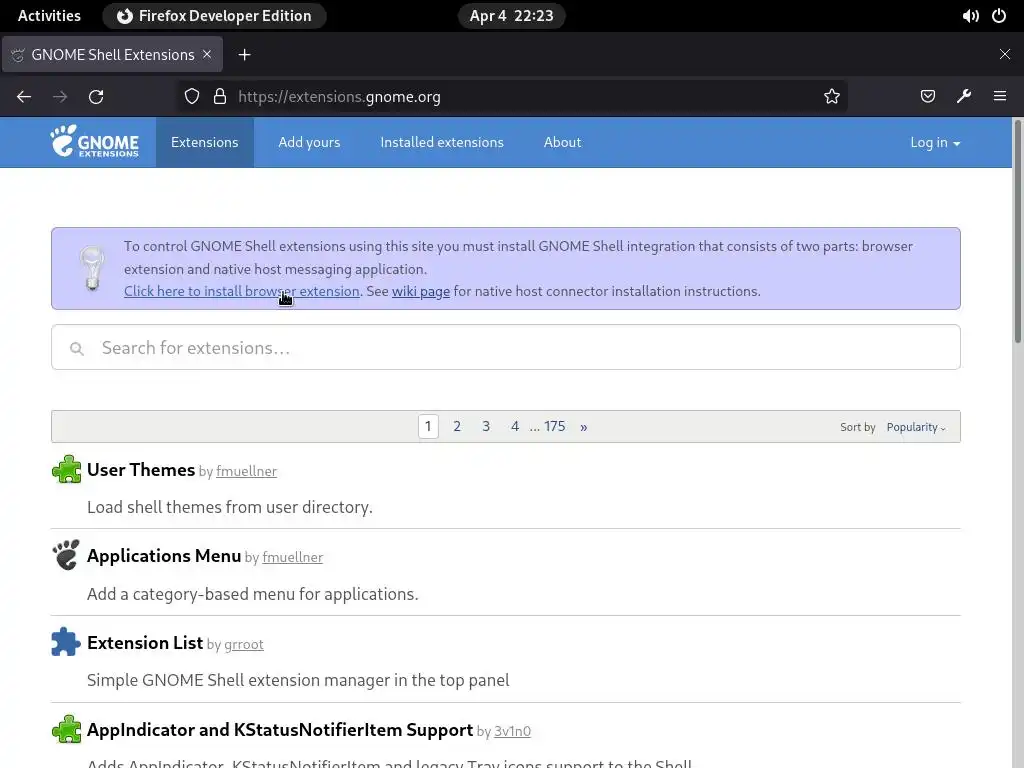The width and height of the screenshot is (1024, 768).
Task: Click the Extension List blue puzzle icon
Action: pyautogui.click(x=66, y=642)
